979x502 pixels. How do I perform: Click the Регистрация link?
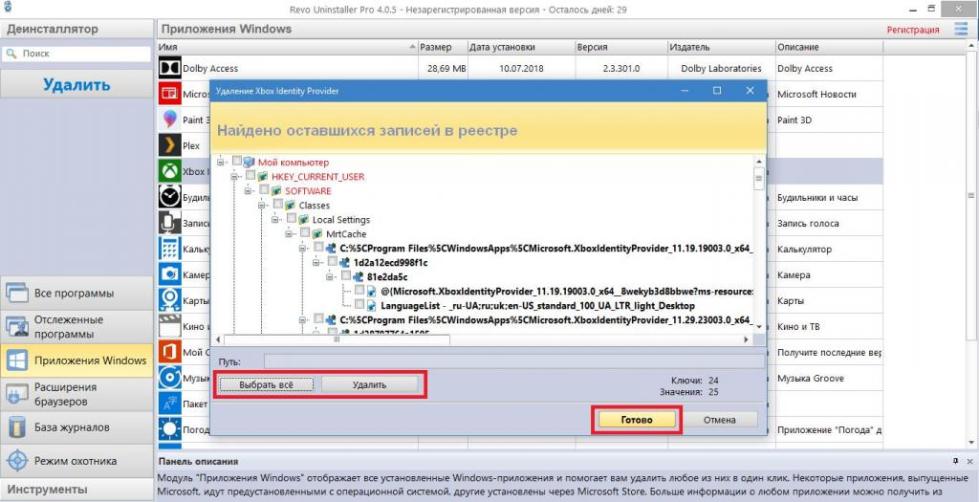[913, 29]
